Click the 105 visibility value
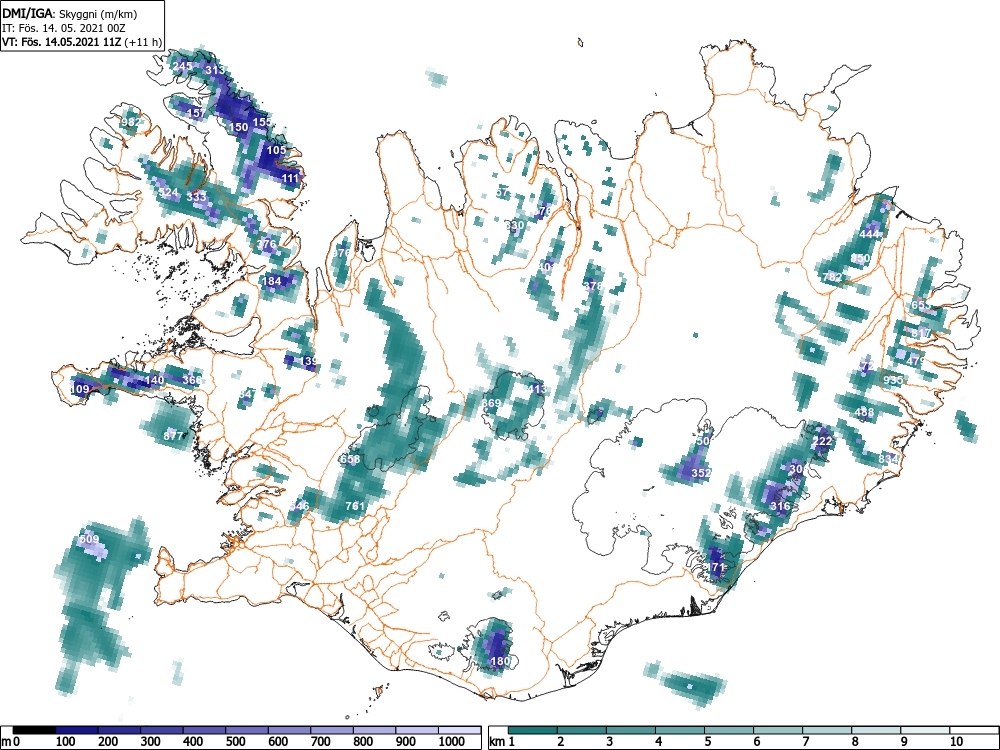The width and height of the screenshot is (1000, 750). [276, 151]
